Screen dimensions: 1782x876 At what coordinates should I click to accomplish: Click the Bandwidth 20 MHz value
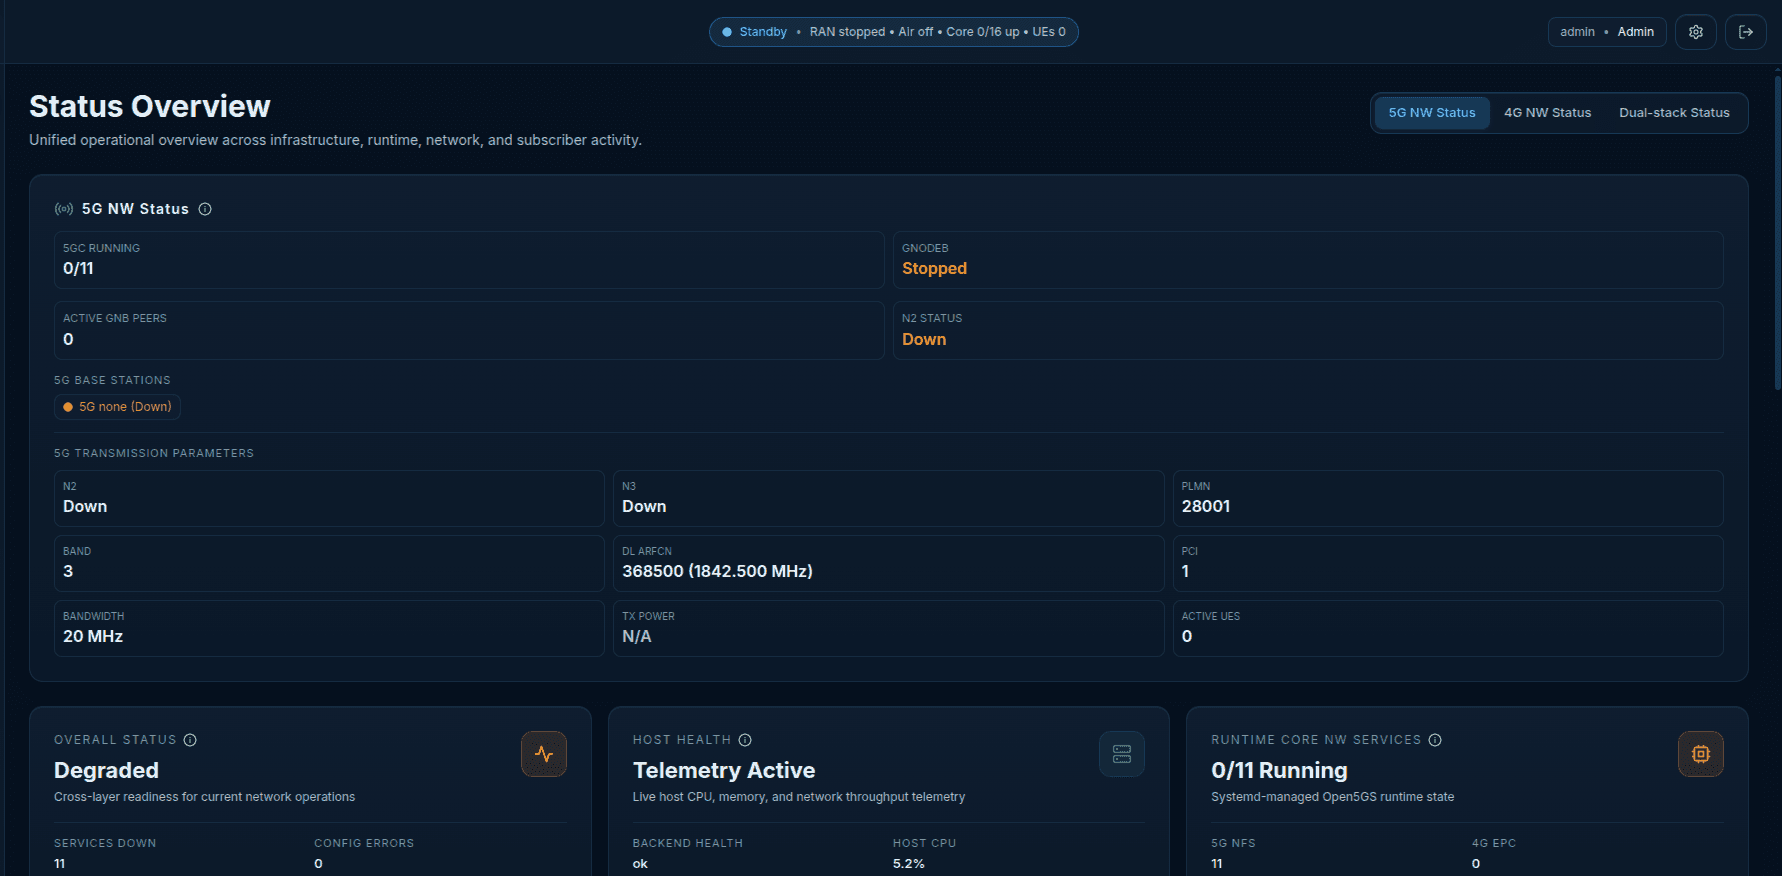tap(93, 637)
